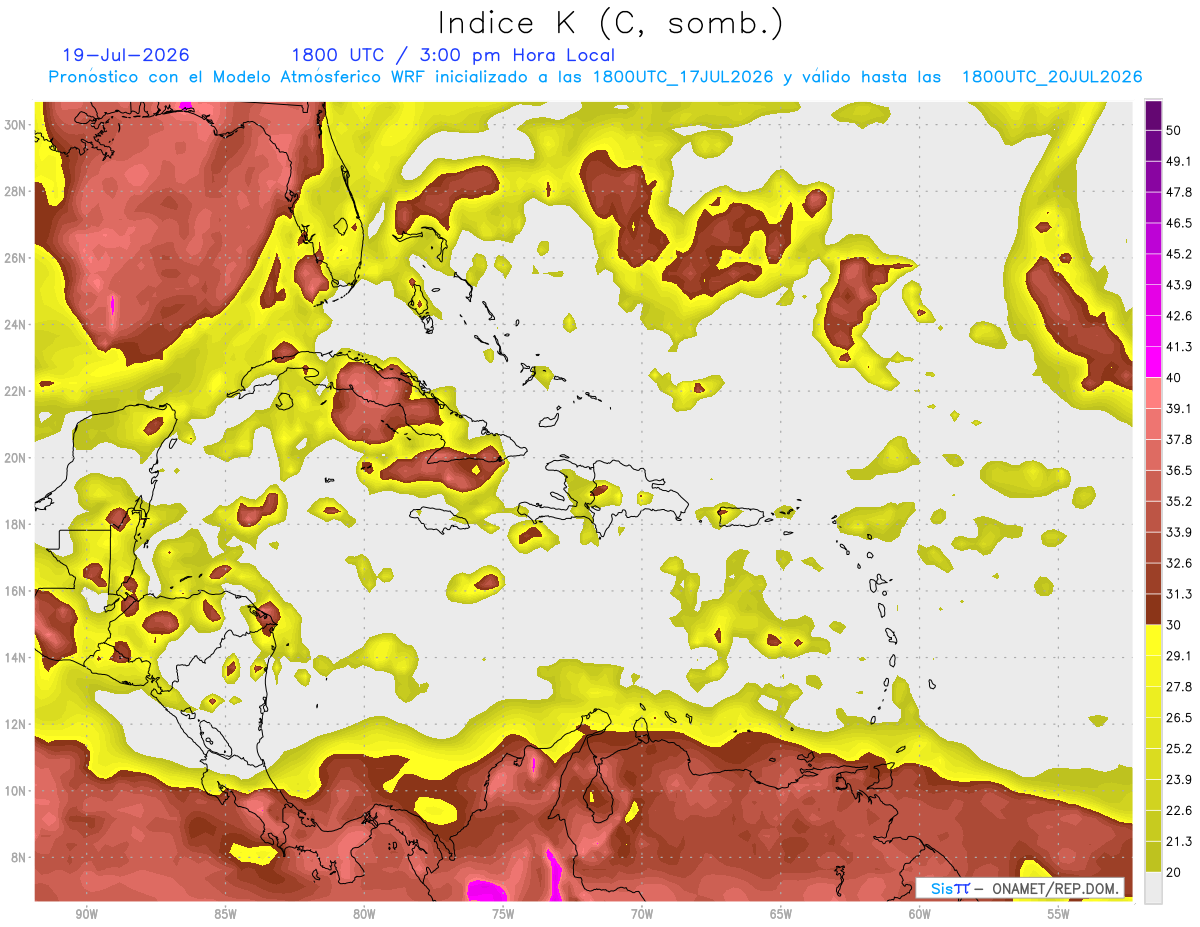The height and width of the screenshot is (927, 1200).
Task: Click the colorbar value label 37.8
Action: point(1179,439)
